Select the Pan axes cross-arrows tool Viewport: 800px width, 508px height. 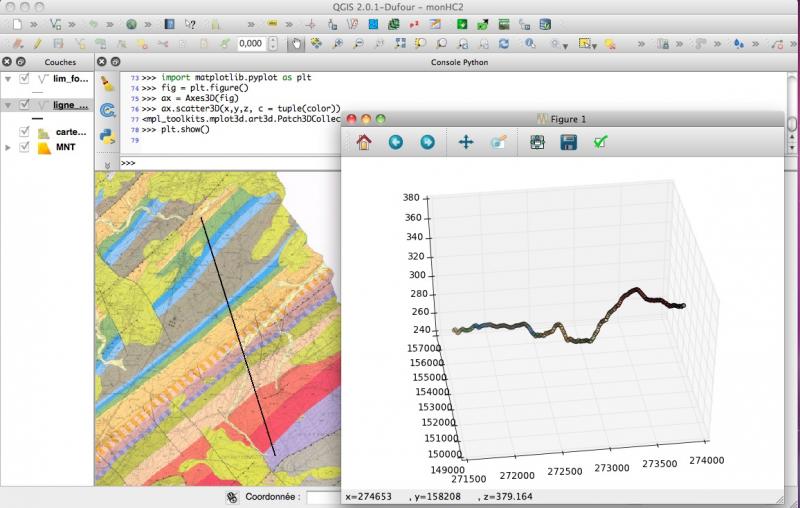coord(465,143)
